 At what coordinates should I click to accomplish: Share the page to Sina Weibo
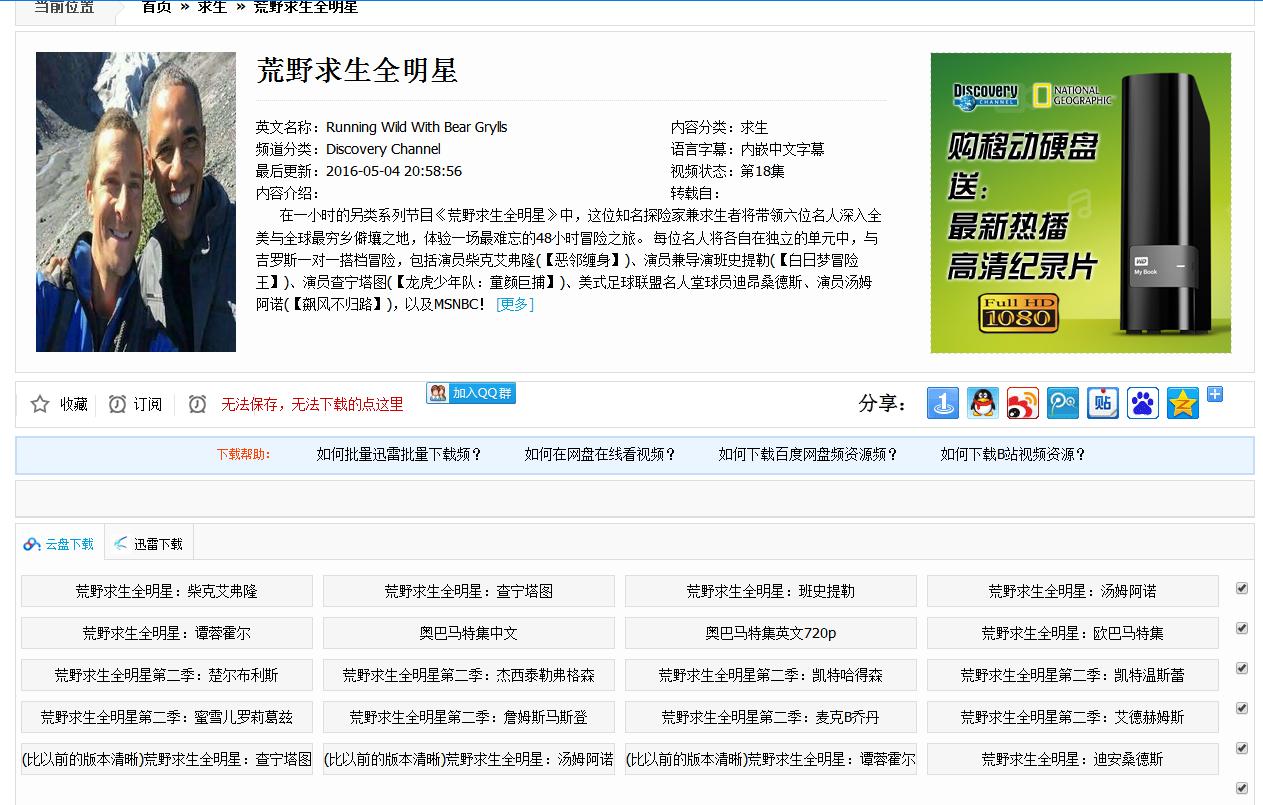coord(1022,402)
